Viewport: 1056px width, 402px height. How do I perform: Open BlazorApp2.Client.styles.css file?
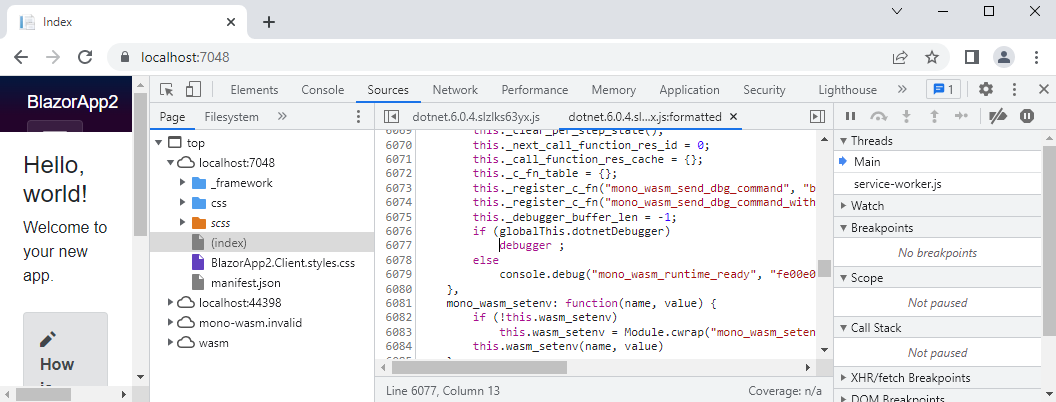click(282, 263)
